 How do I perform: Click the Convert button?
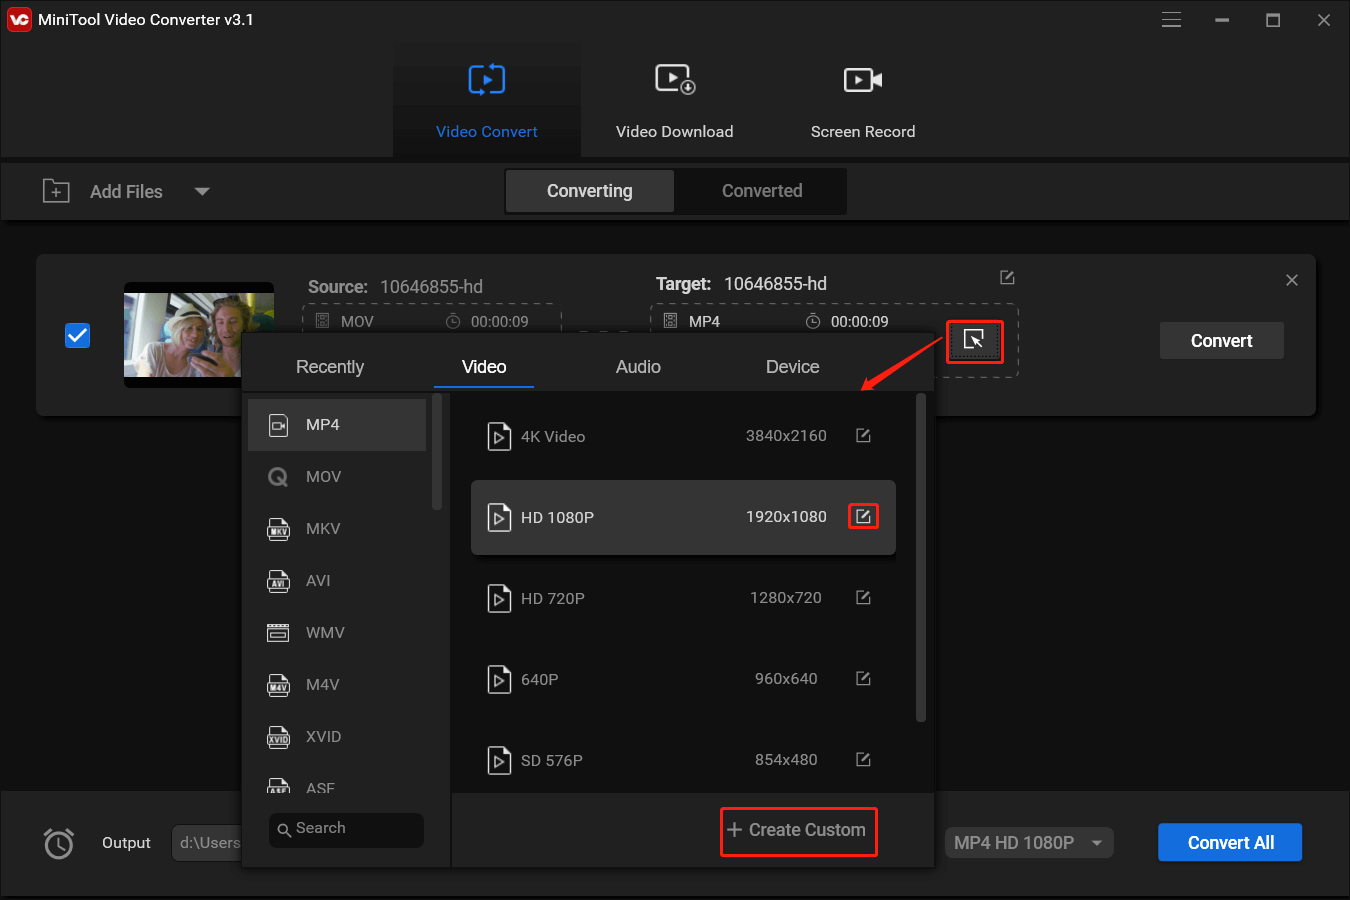click(1221, 341)
